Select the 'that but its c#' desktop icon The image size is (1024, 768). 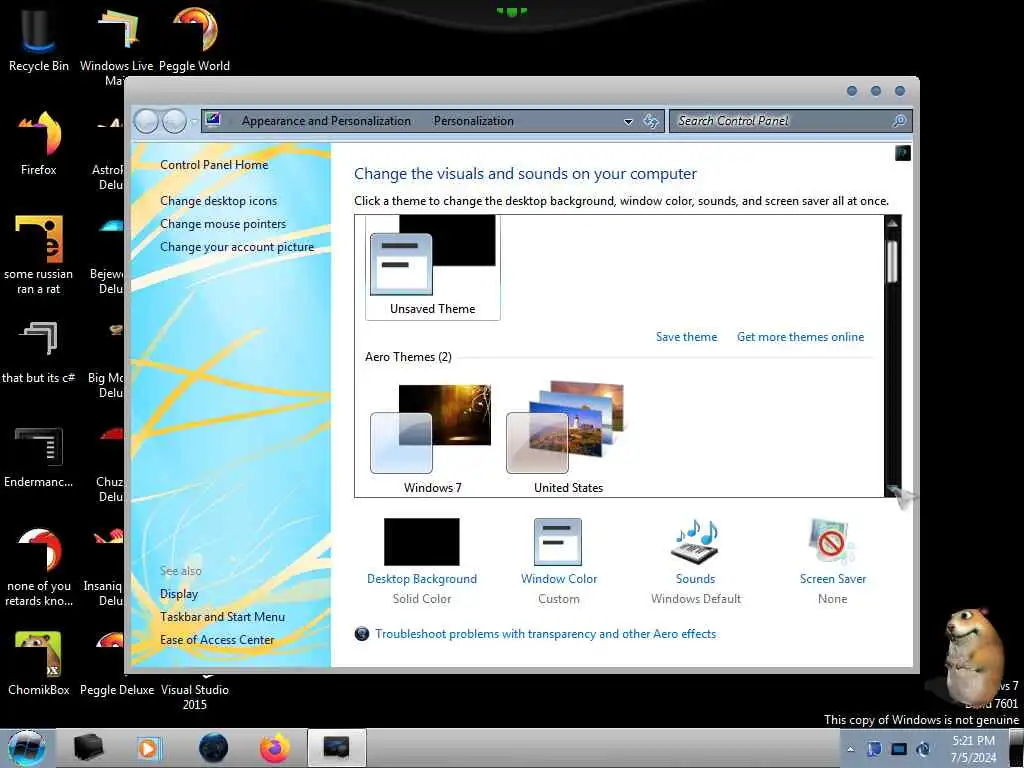pyautogui.click(x=39, y=351)
